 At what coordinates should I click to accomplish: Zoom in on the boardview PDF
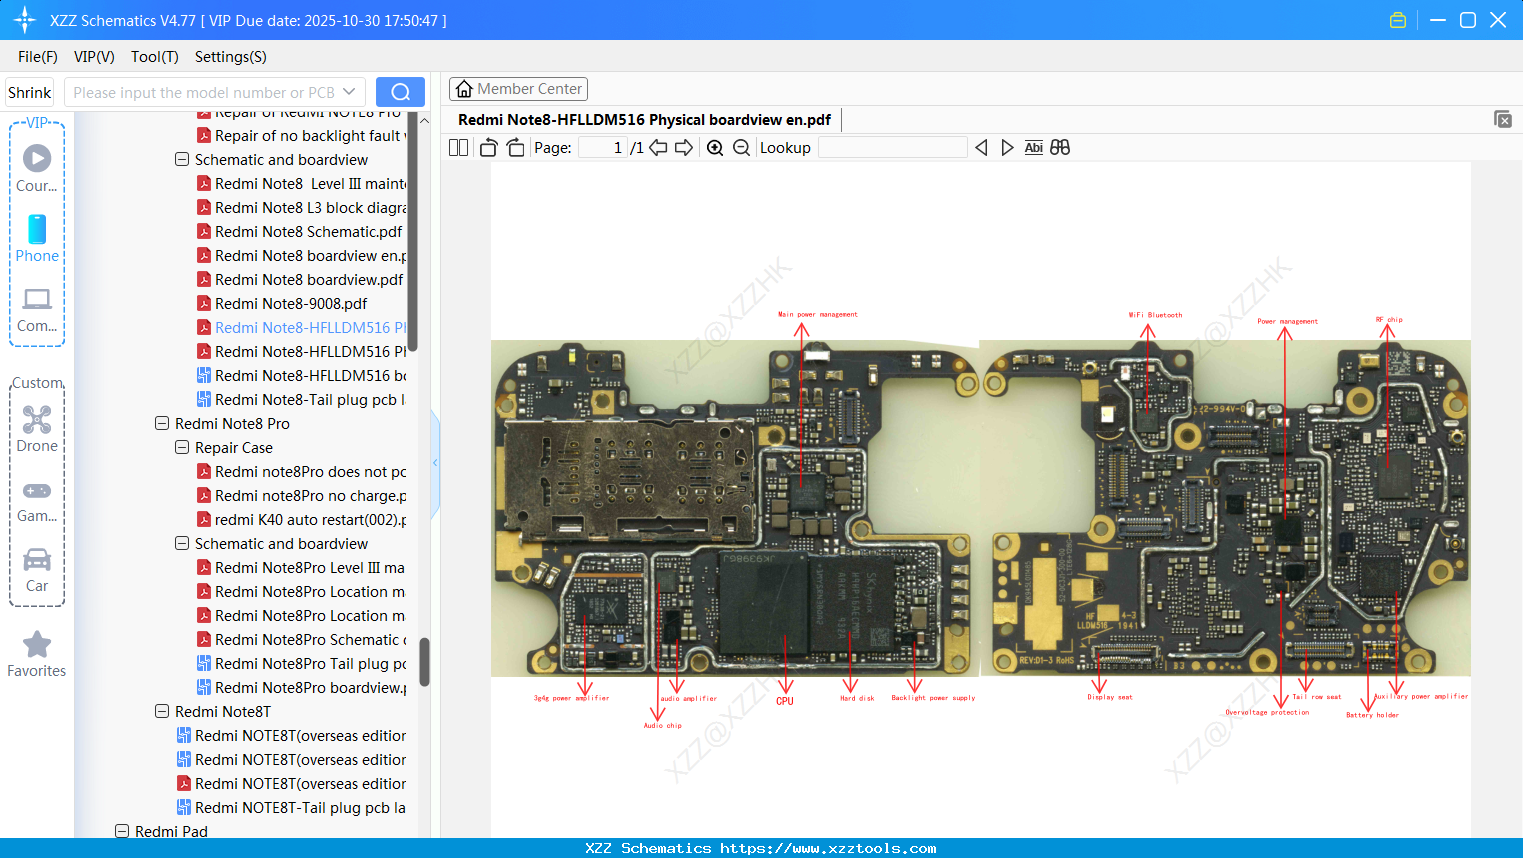click(x=716, y=147)
